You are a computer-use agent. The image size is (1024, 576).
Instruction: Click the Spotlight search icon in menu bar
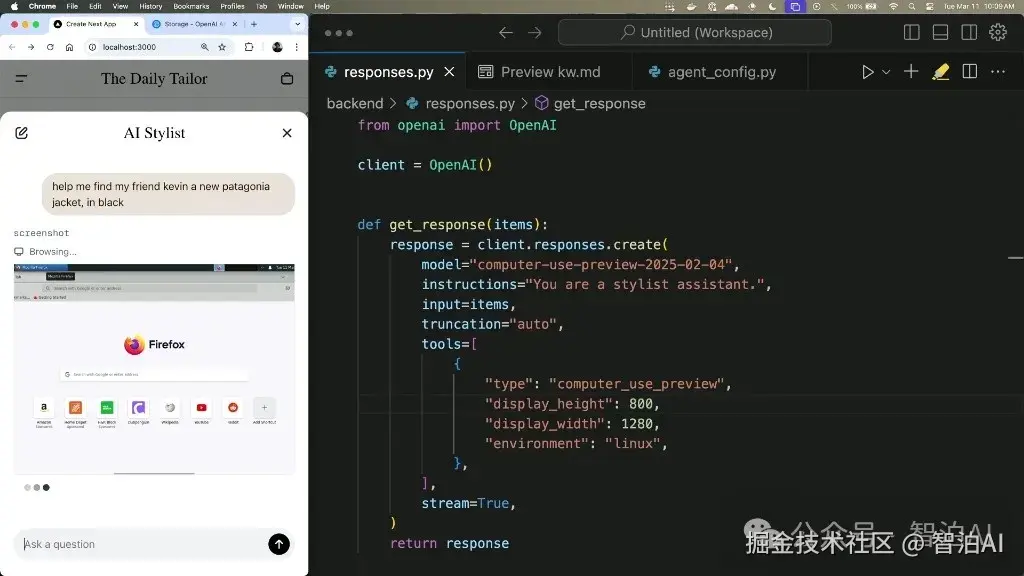point(912,7)
